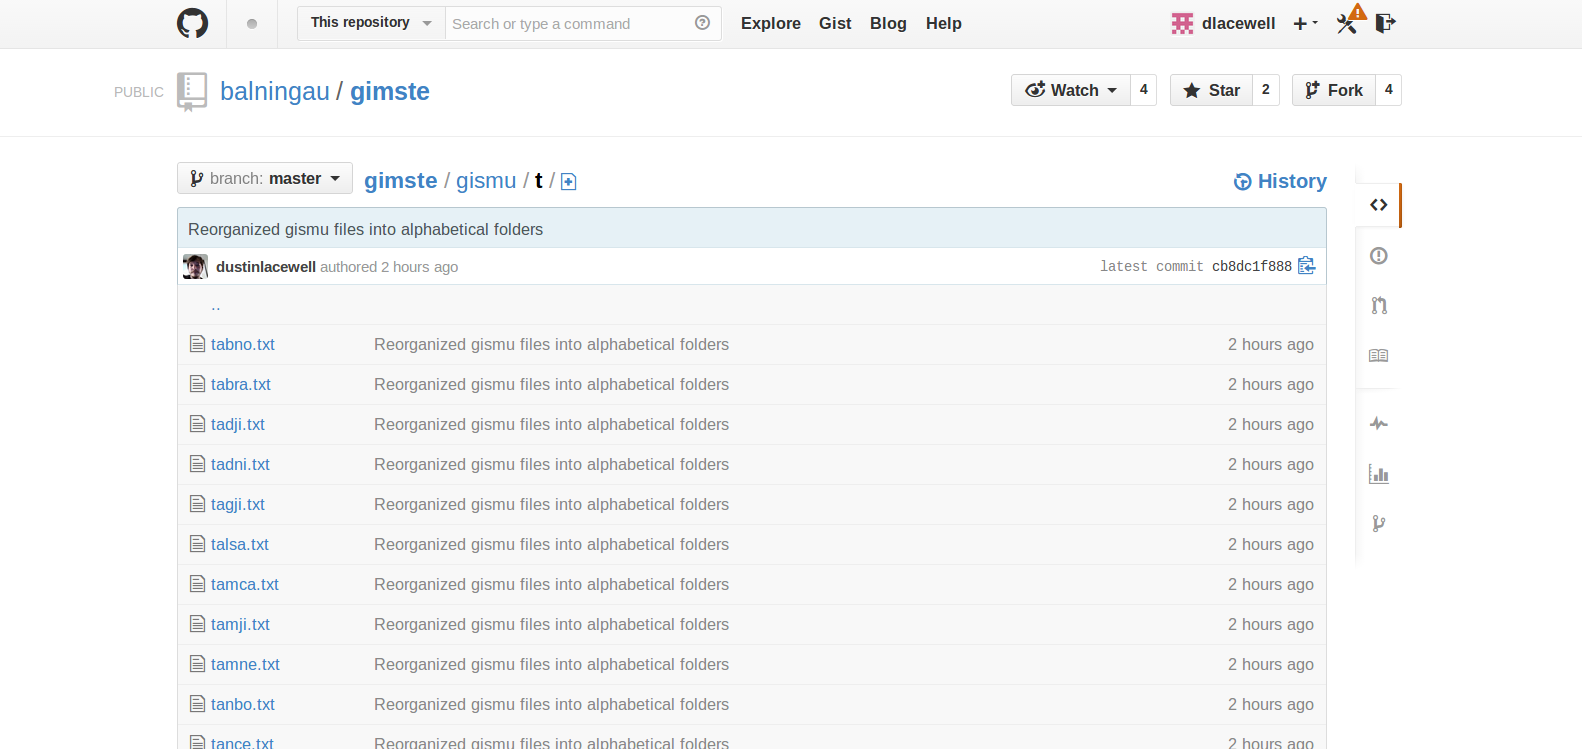Open tamca.txt file
Image resolution: width=1582 pixels, height=753 pixels.
tap(245, 584)
